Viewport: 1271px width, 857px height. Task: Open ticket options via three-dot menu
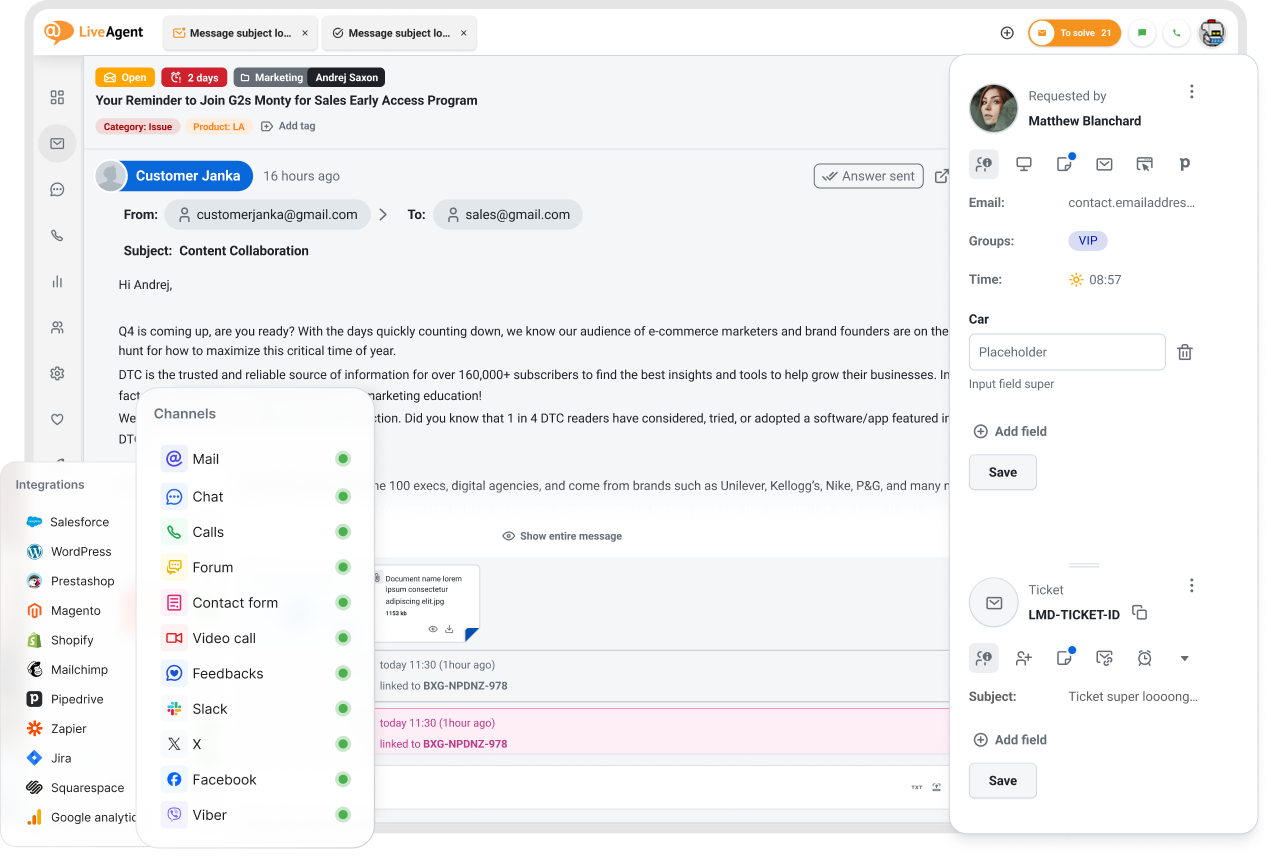(1191, 584)
